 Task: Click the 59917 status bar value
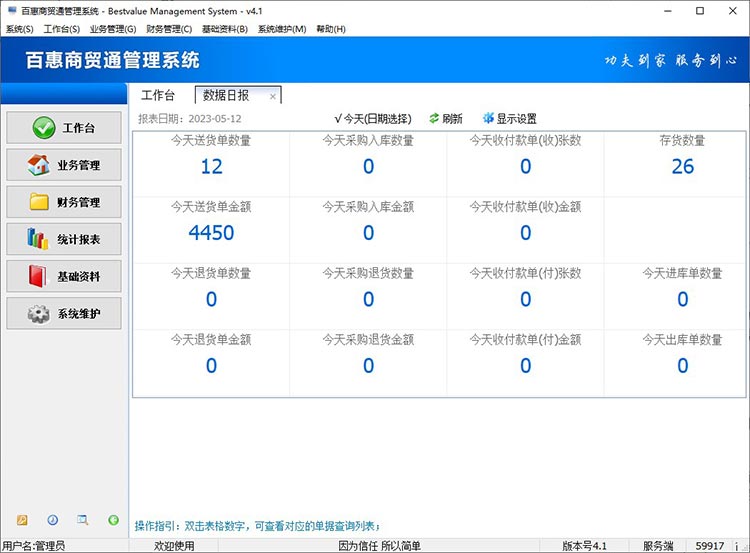(710, 546)
